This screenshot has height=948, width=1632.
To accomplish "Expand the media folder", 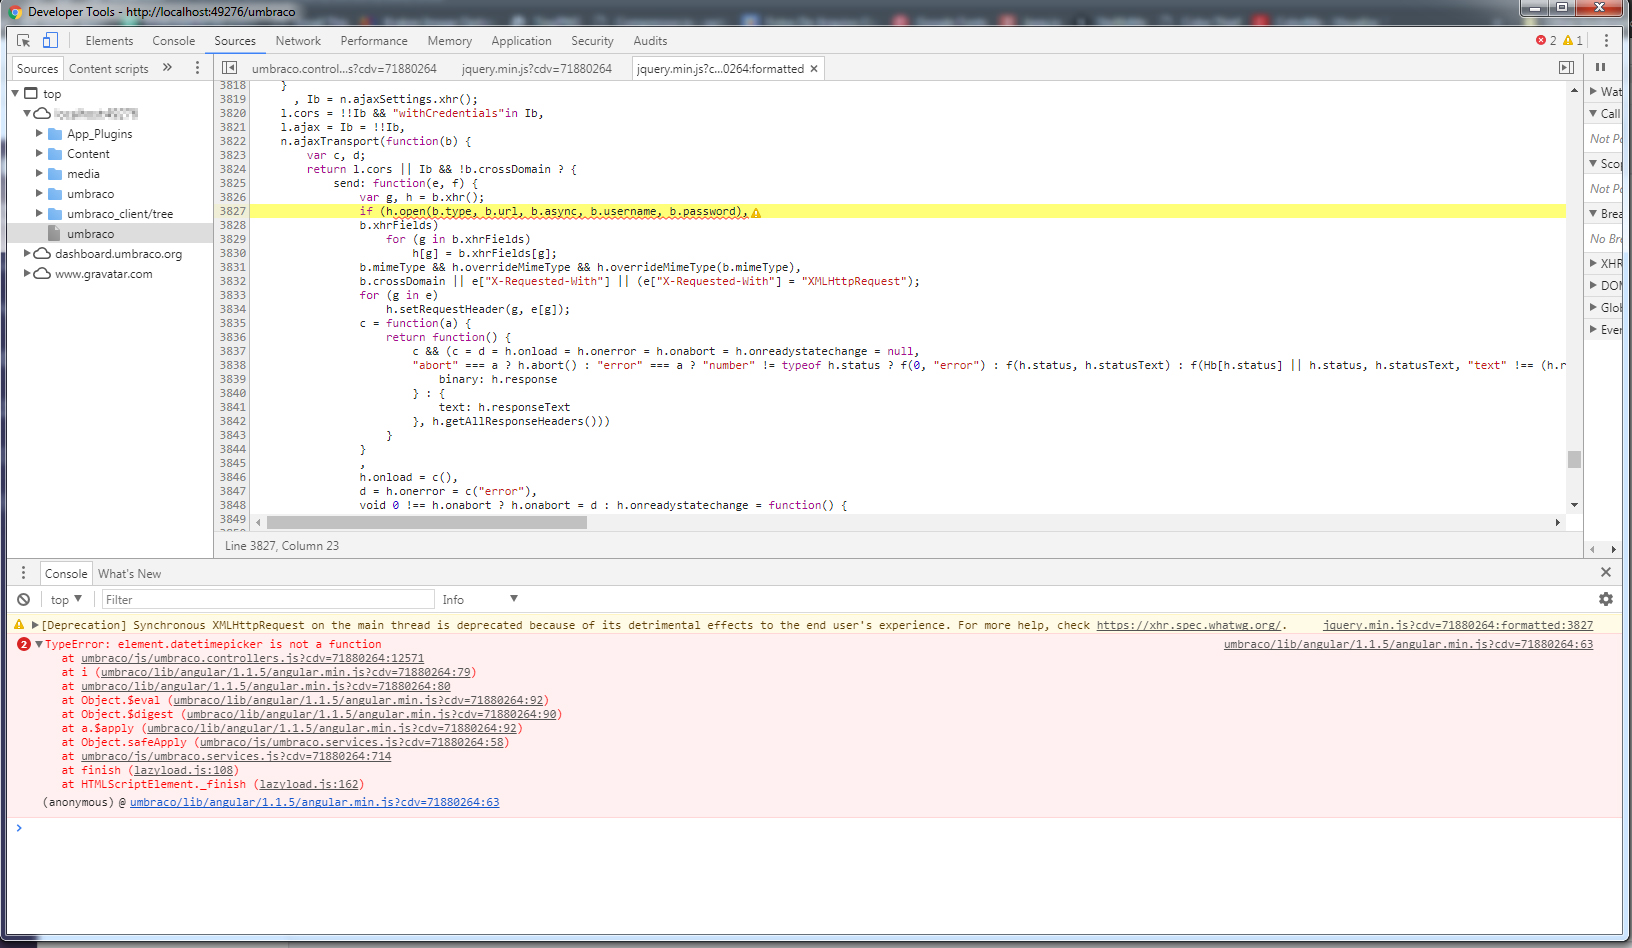I will click(40, 173).
